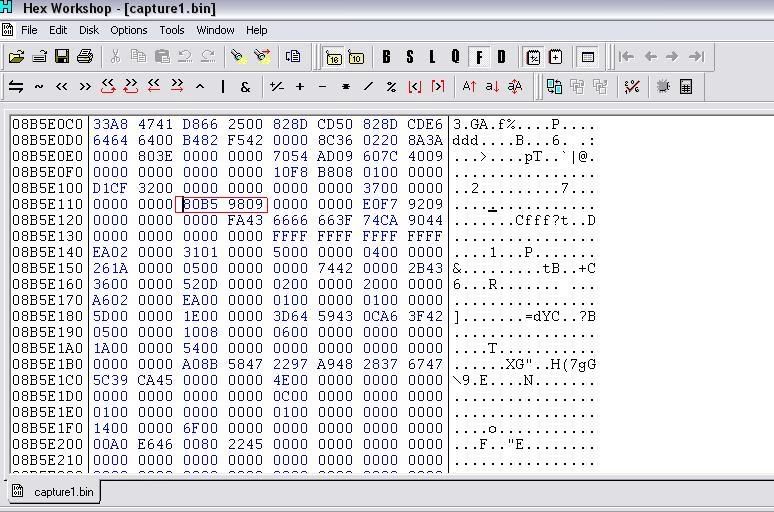Apply the XOR (^) operation
Viewport: 774px width, 512px height.
[200, 87]
